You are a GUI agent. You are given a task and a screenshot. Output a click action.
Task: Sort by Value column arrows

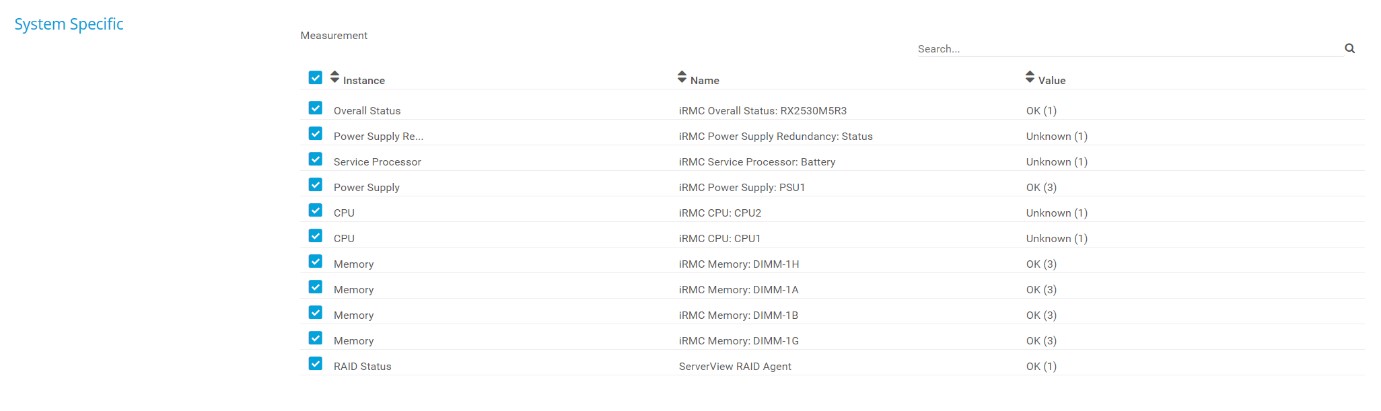tap(1030, 77)
